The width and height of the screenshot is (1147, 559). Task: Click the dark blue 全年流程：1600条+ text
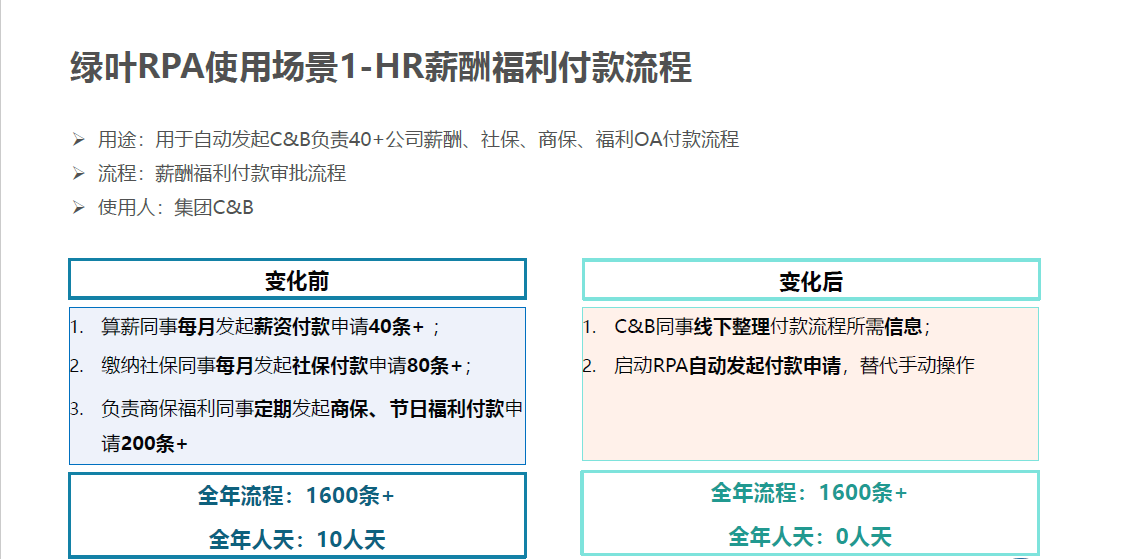297,496
